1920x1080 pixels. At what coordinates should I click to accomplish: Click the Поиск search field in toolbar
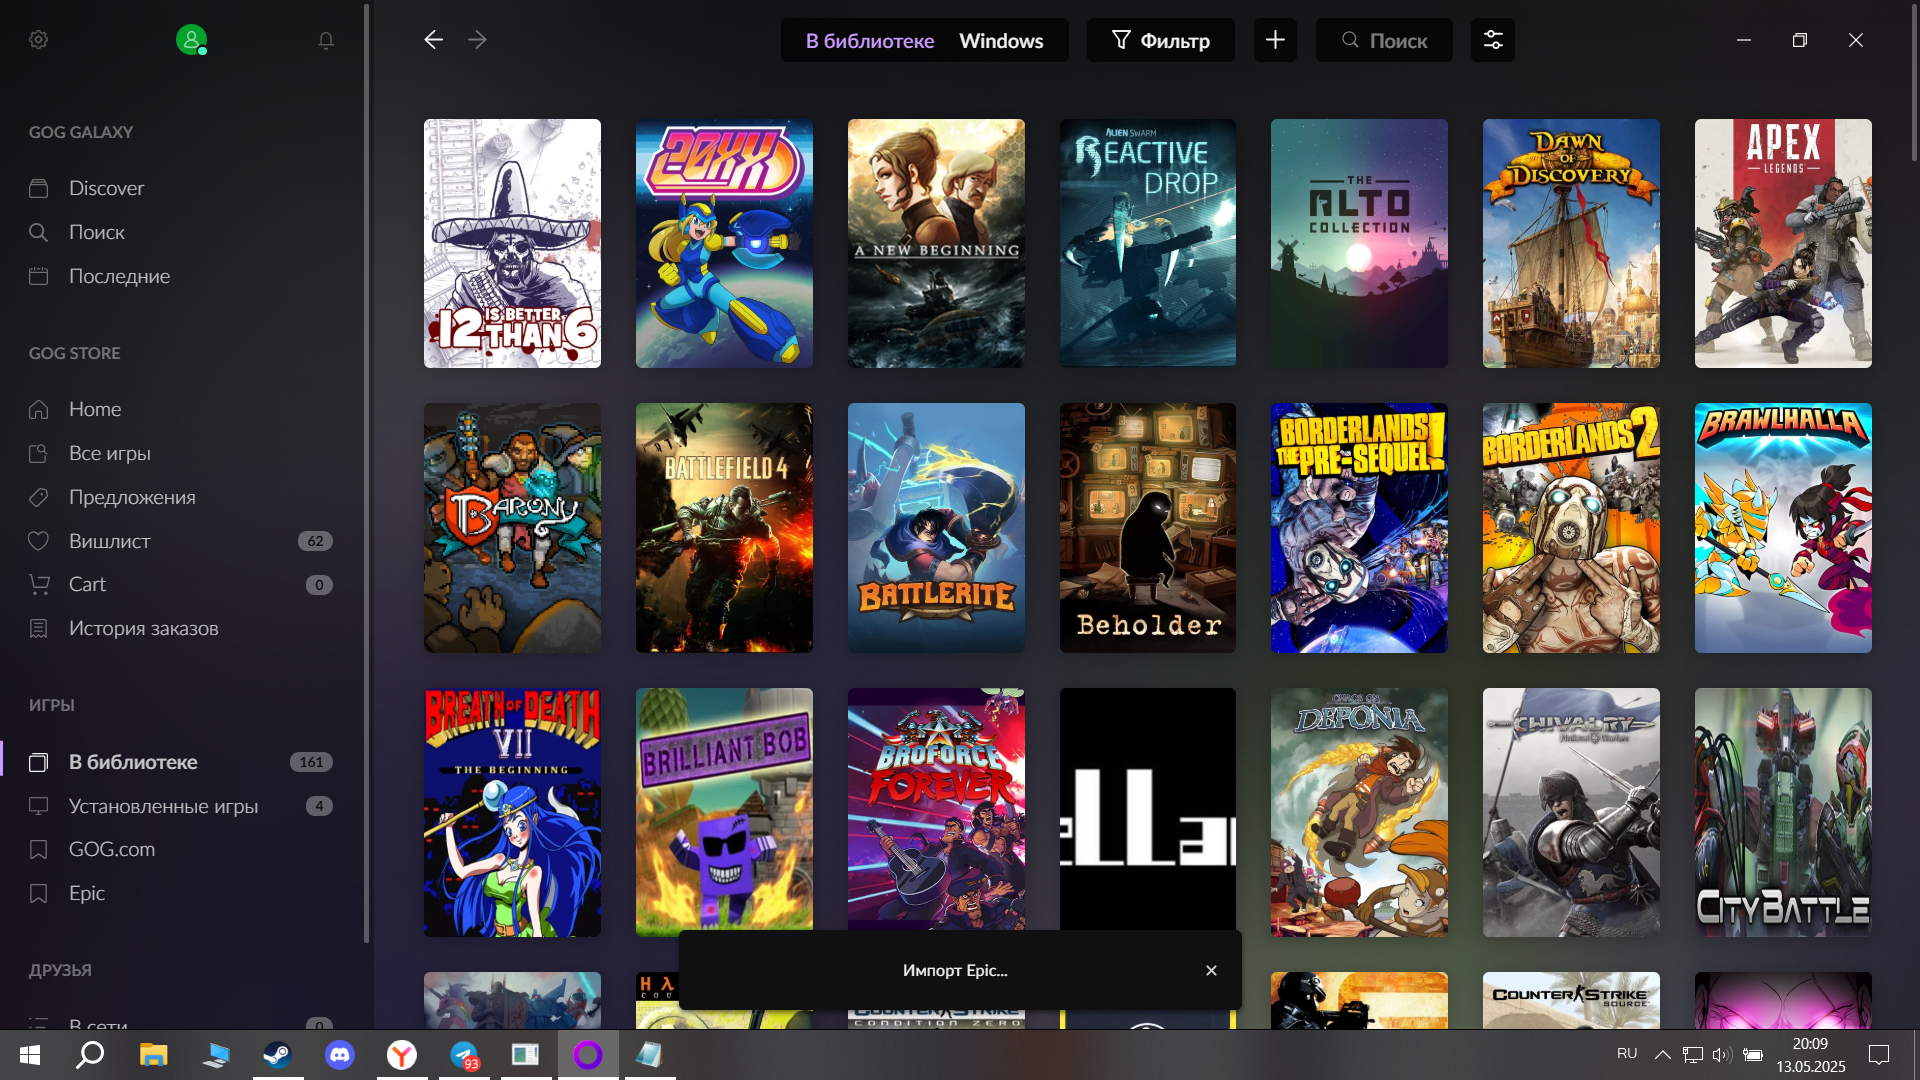tap(1384, 40)
